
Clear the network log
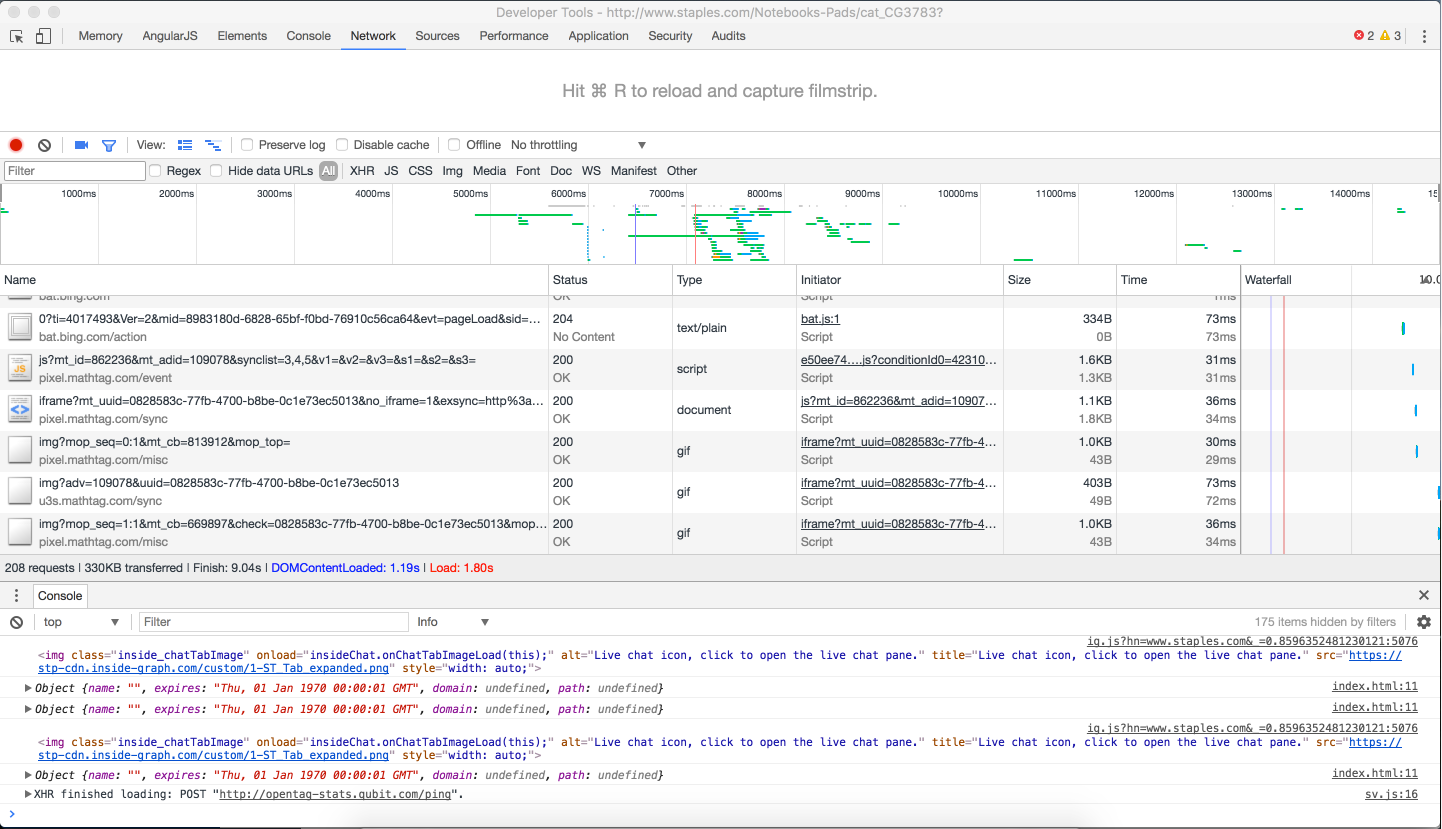[44, 145]
